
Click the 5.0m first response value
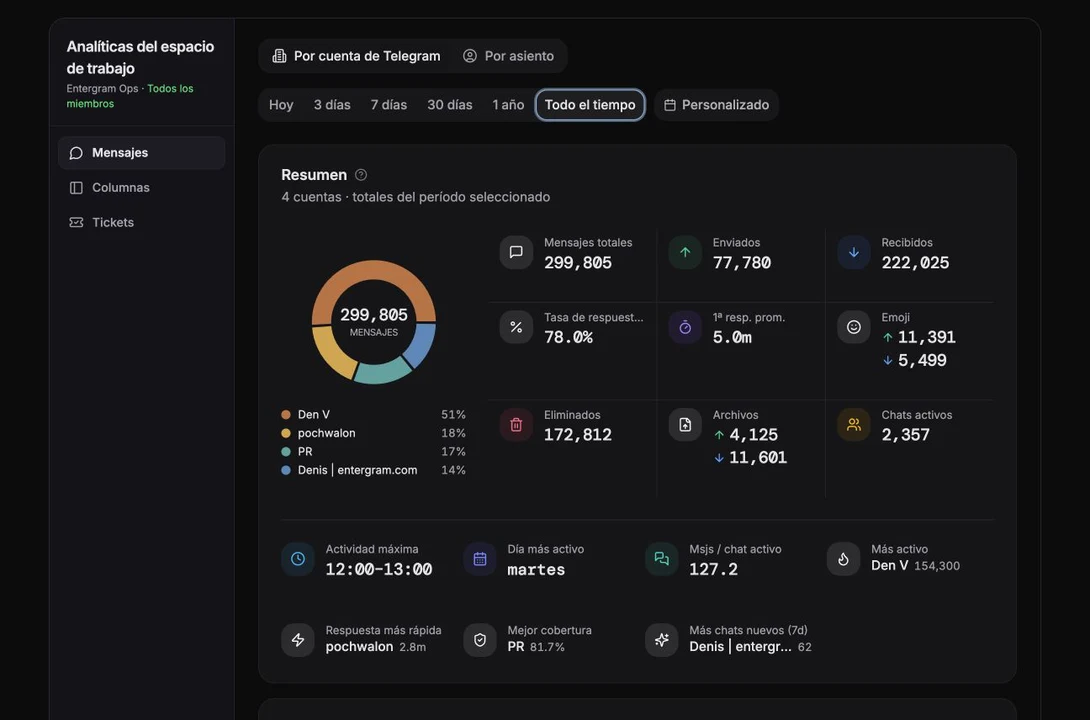tap(732, 337)
